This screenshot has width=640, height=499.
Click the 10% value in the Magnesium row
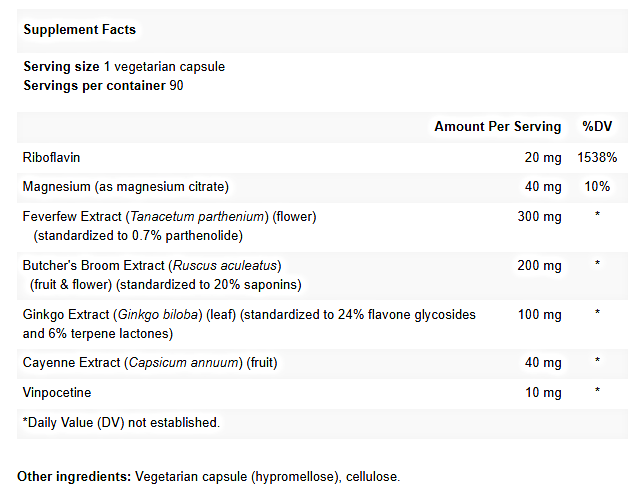pos(597,187)
